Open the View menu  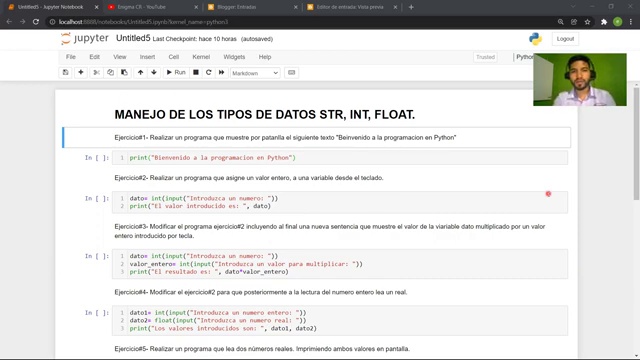120,57
